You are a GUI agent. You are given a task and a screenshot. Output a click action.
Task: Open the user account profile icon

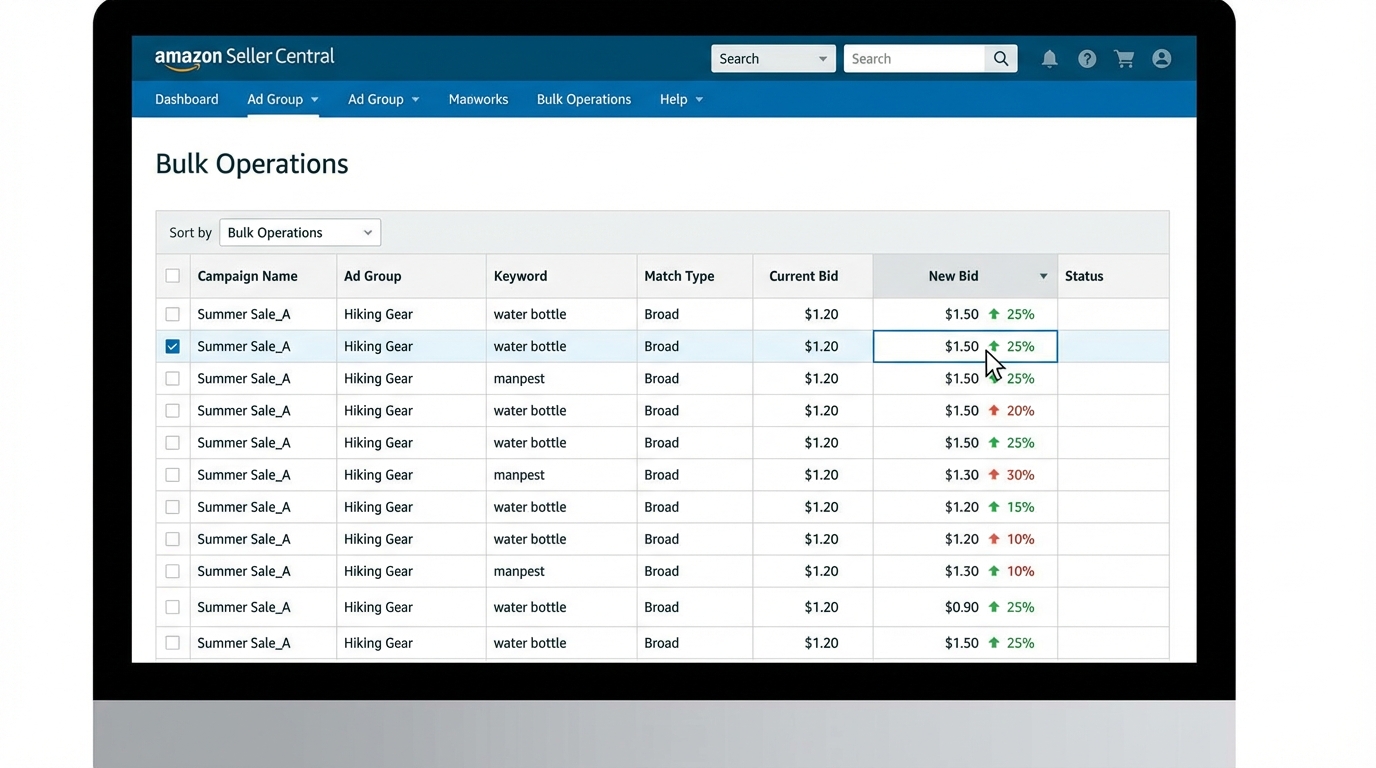(1161, 59)
